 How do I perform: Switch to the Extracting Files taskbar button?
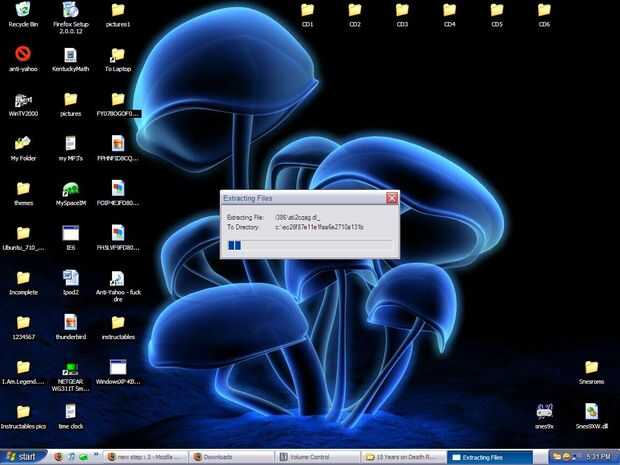(x=490, y=457)
